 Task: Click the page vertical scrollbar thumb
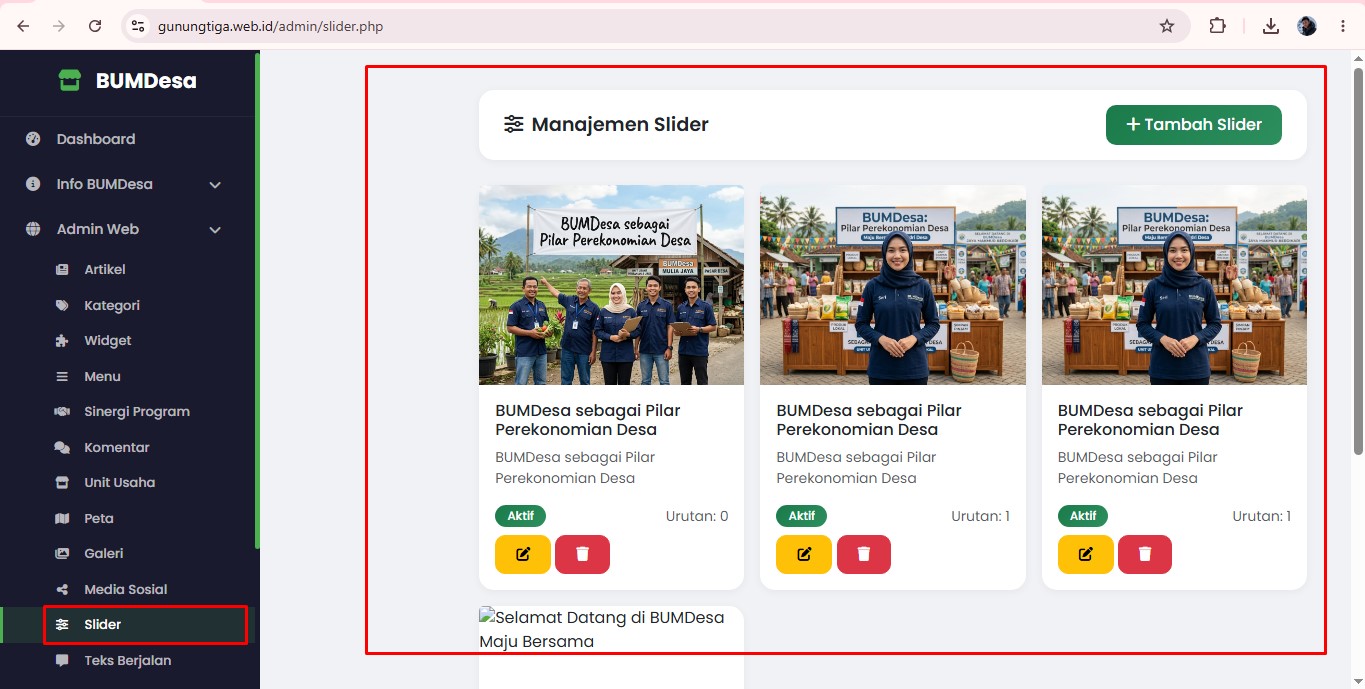[1358, 259]
